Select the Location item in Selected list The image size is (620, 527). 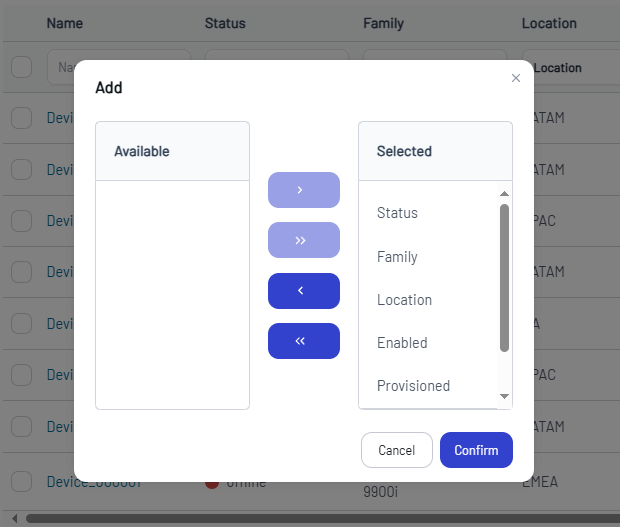404,300
